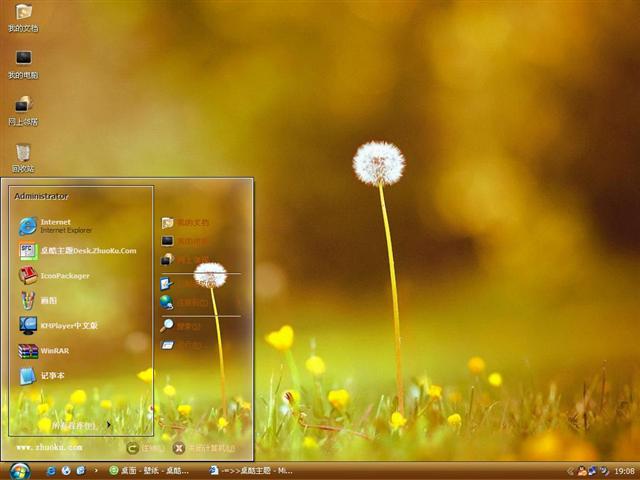Click the Administrator user name
This screenshot has width=640, height=480.
41,196
